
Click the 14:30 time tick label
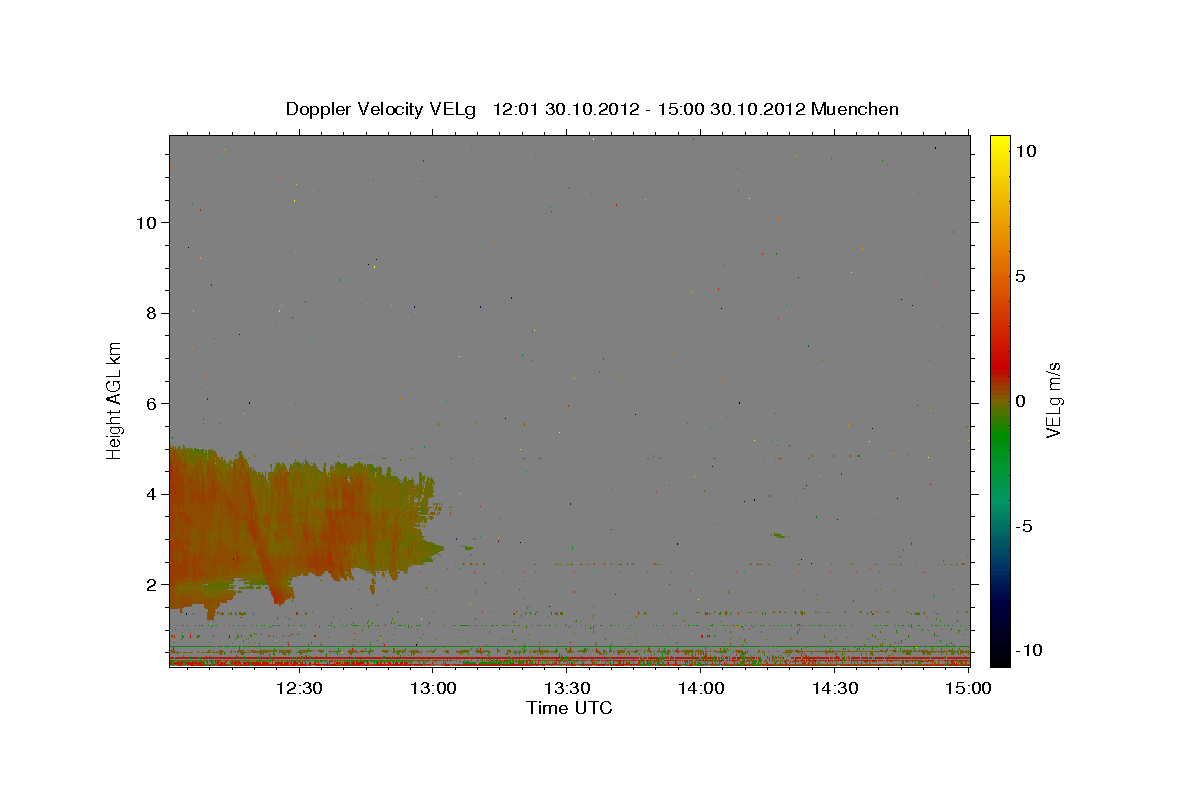836,688
